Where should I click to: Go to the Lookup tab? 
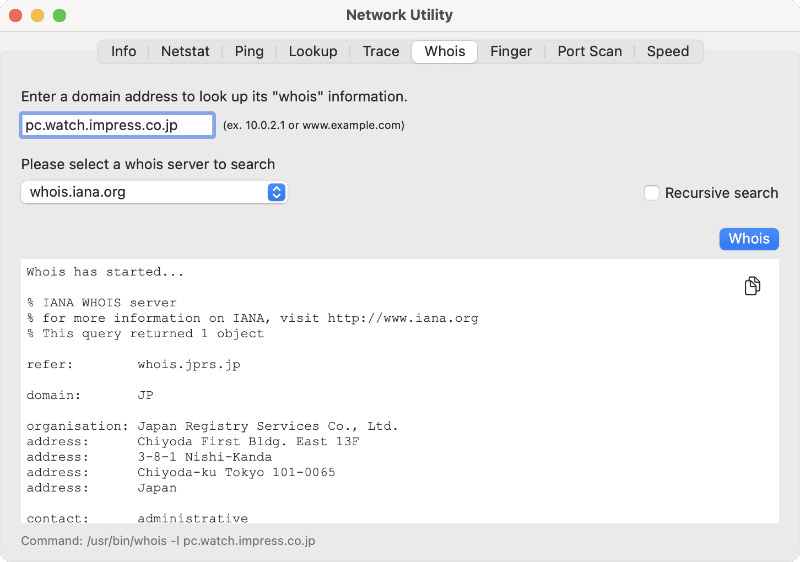[313, 52]
